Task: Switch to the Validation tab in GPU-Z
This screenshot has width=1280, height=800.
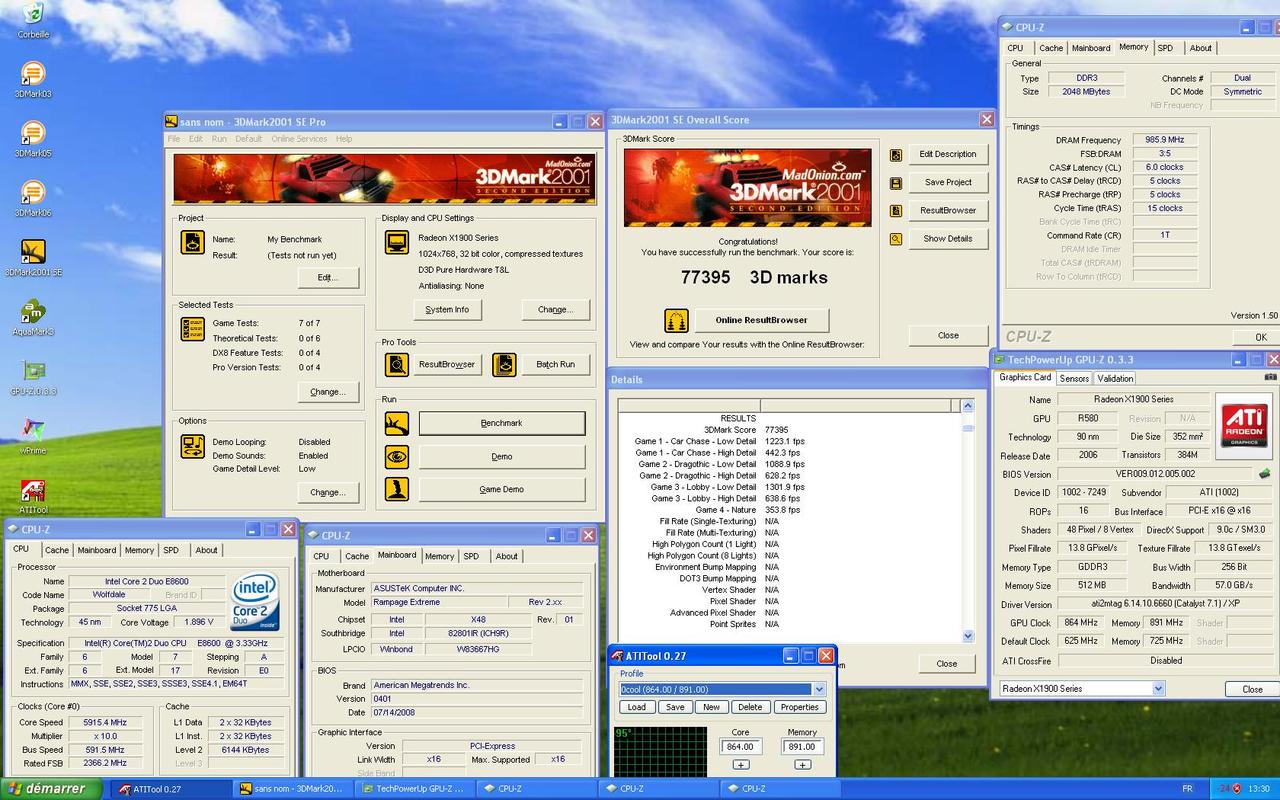Action: pyautogui.click(x=1115, y=378)
